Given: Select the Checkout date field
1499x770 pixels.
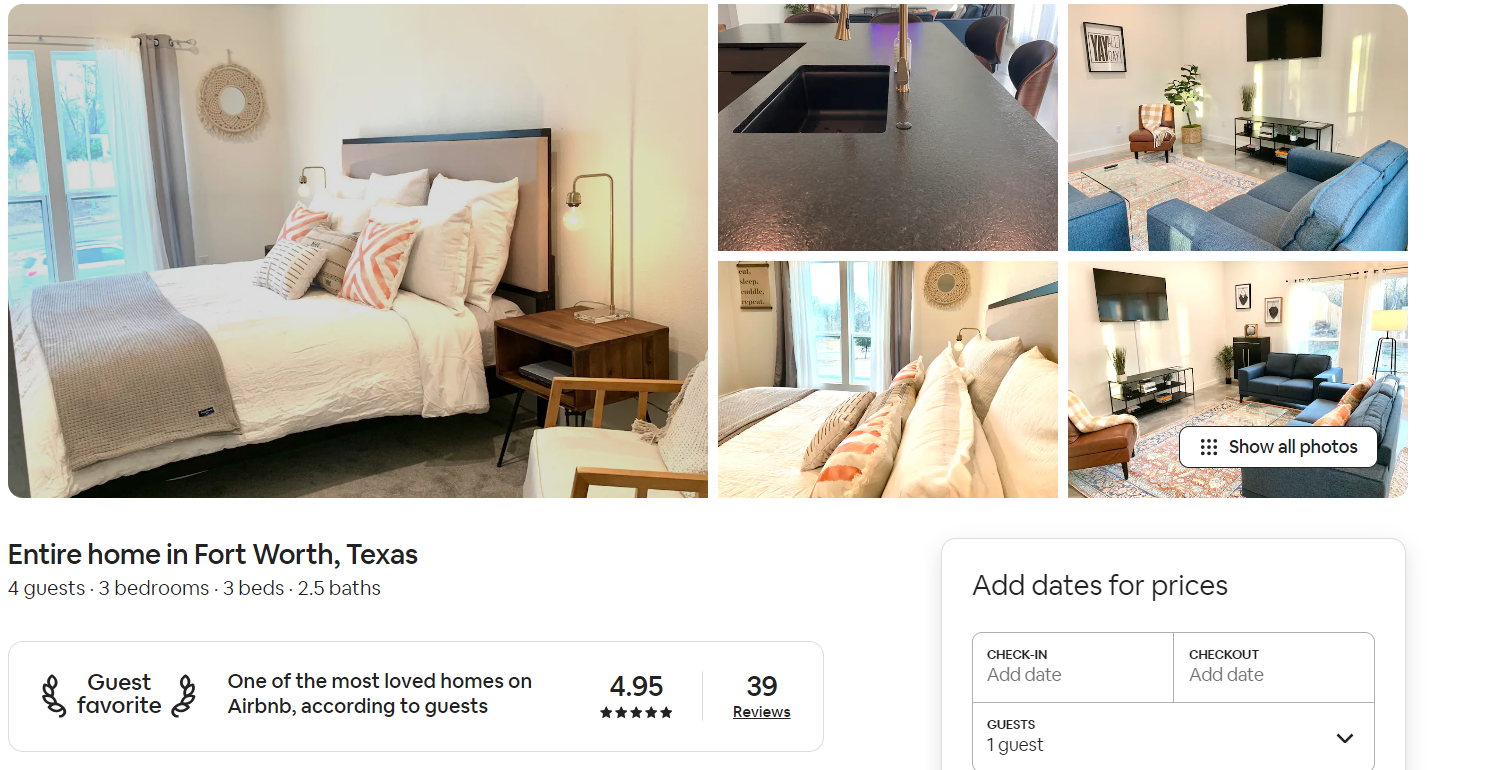Looking at the screenshot, I should [1274, 667].
